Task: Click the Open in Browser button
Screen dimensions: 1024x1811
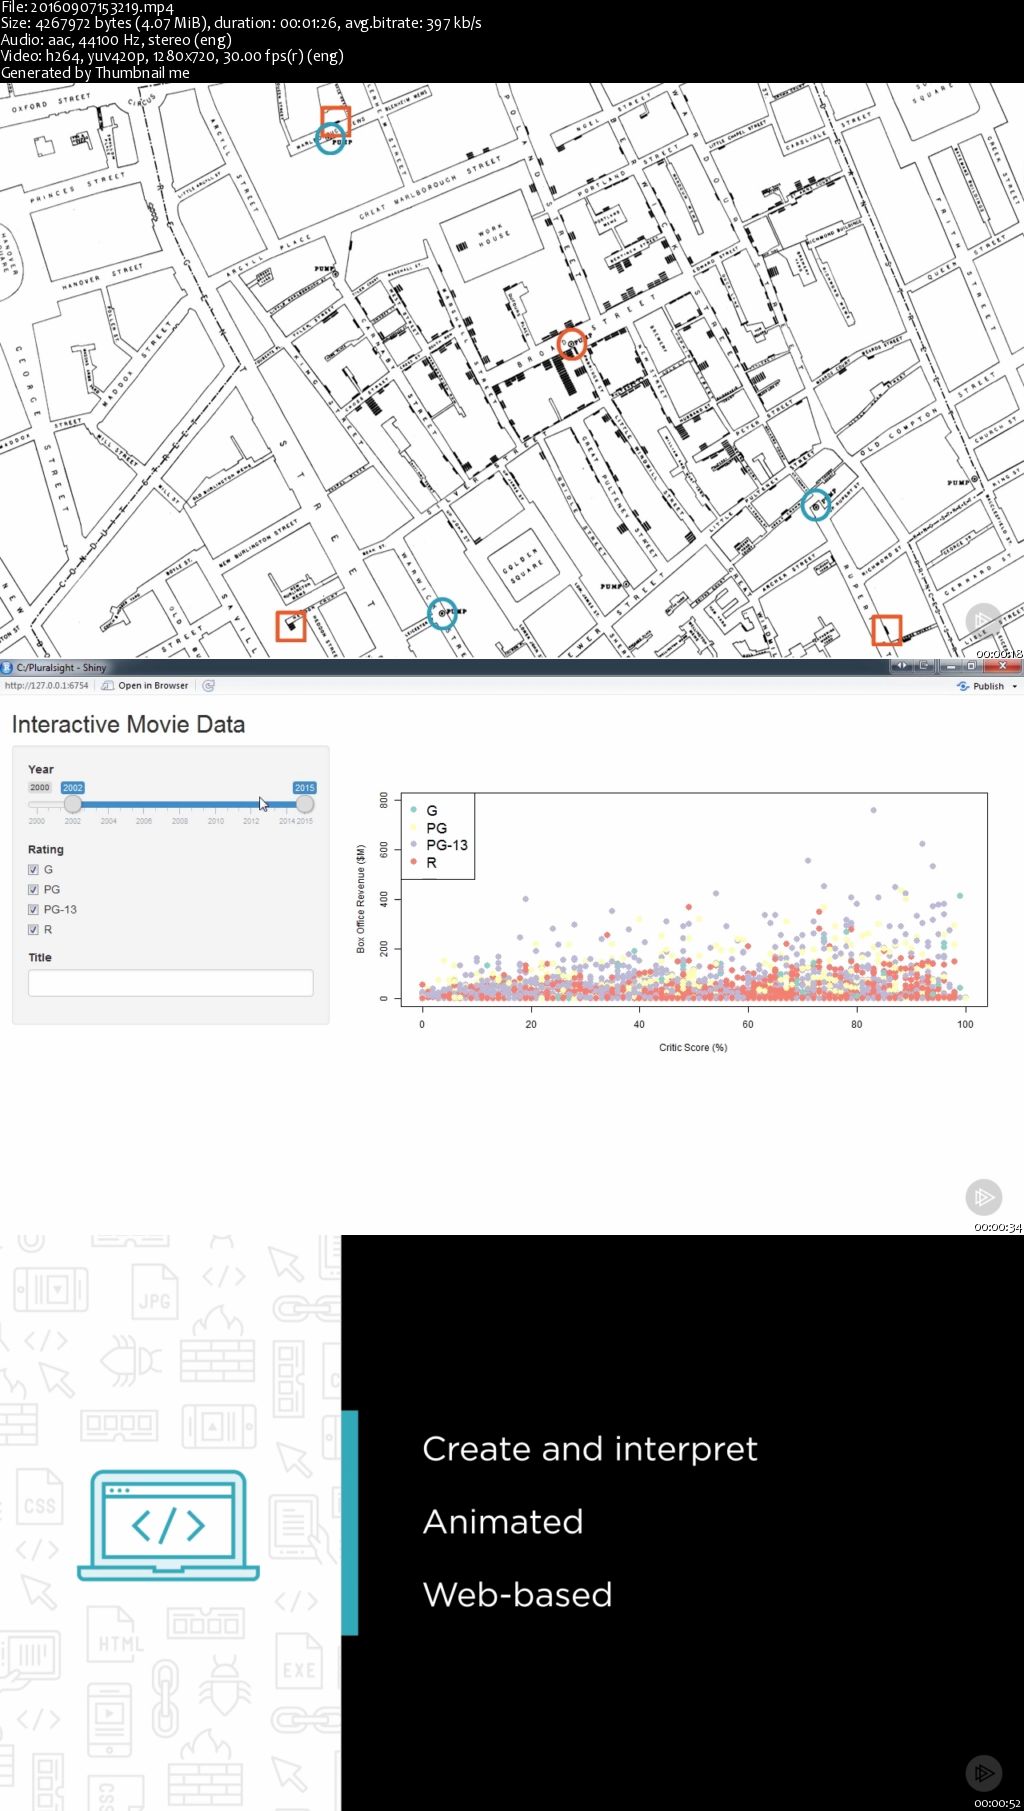Action: coord(145,686)
